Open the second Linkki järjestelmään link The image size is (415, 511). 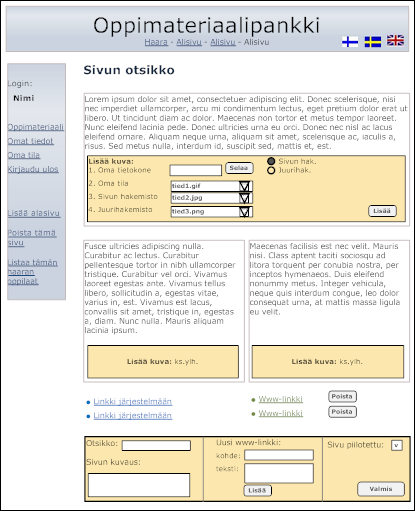click(x=133, y=416)
